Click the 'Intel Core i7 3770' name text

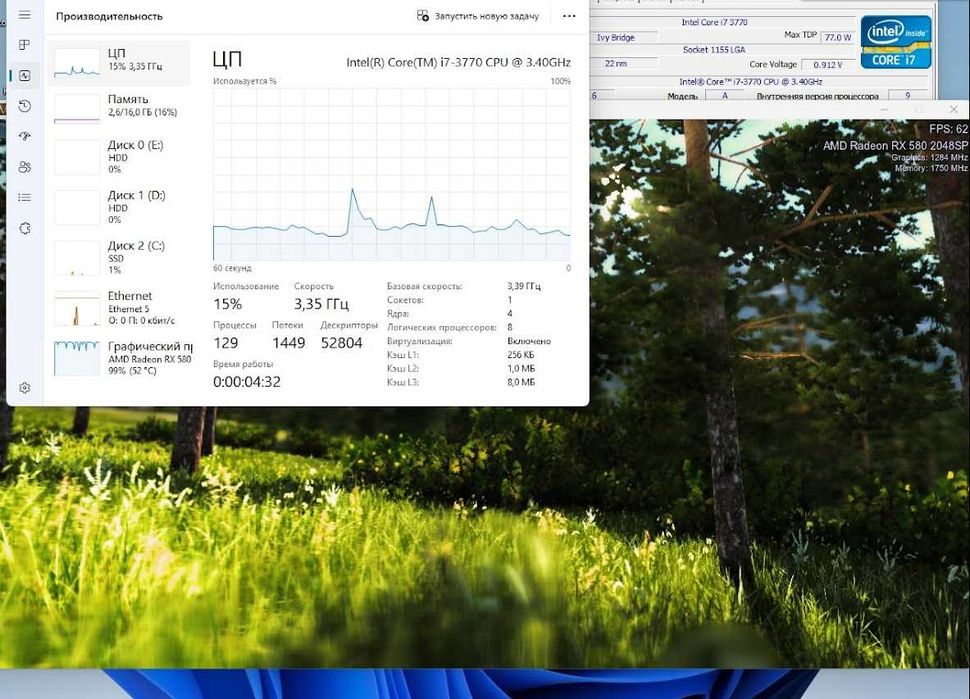point(715,22)
